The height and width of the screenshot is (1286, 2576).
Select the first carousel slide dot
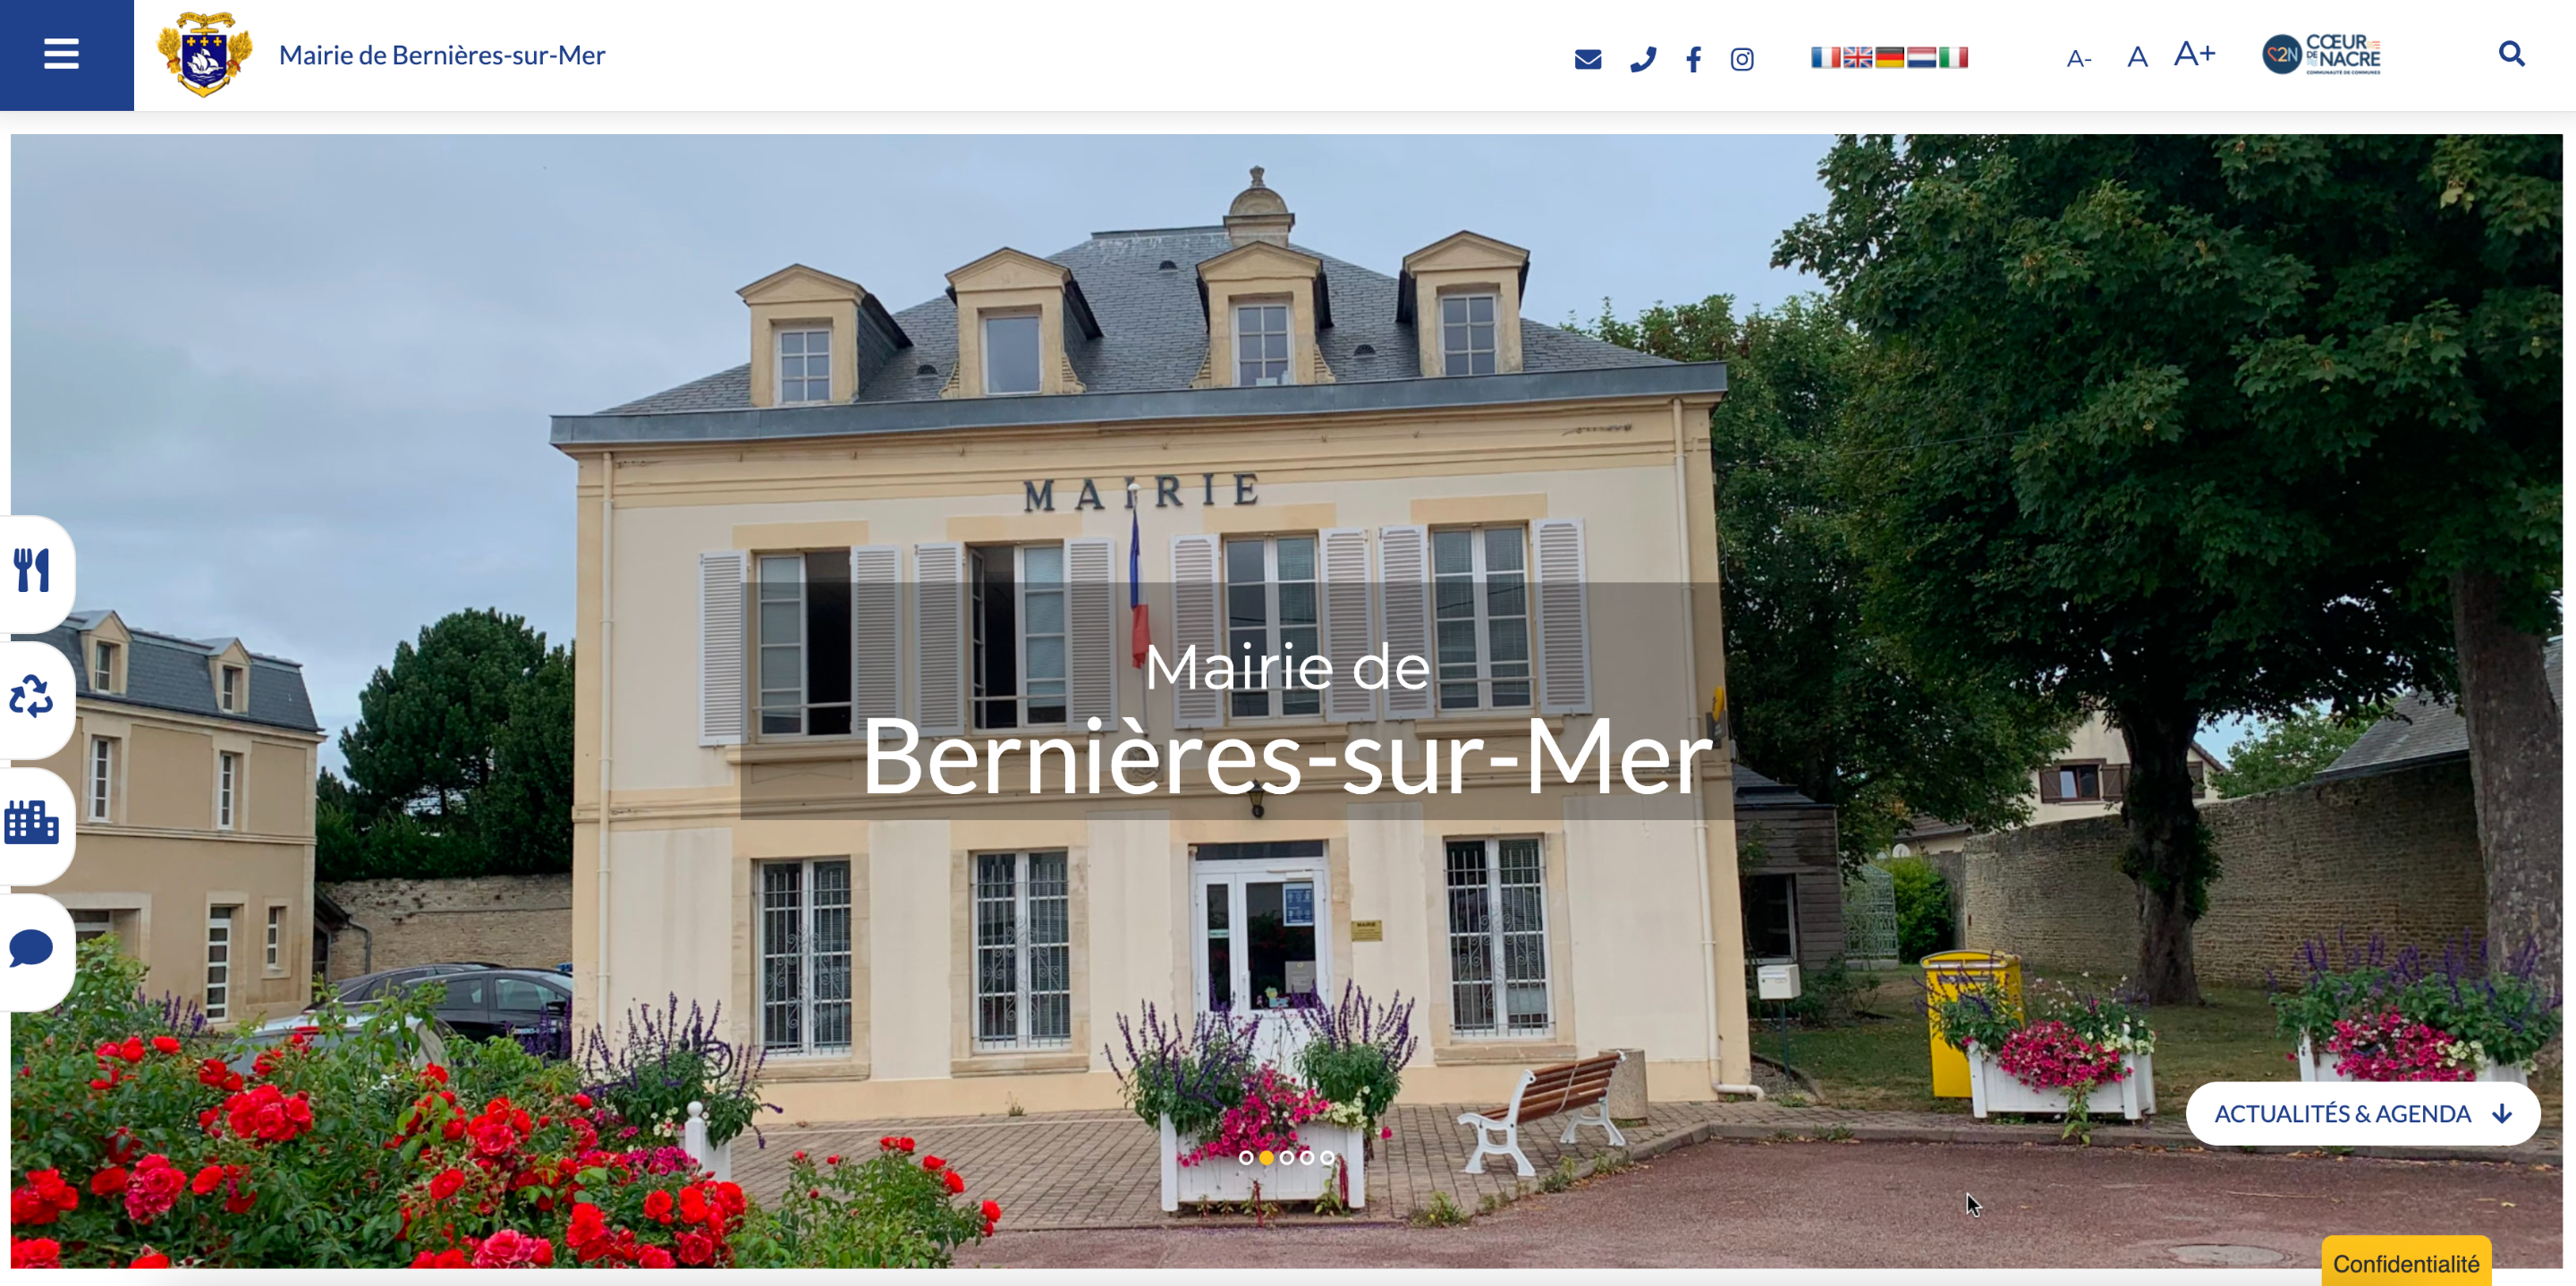(1245, 1157)
